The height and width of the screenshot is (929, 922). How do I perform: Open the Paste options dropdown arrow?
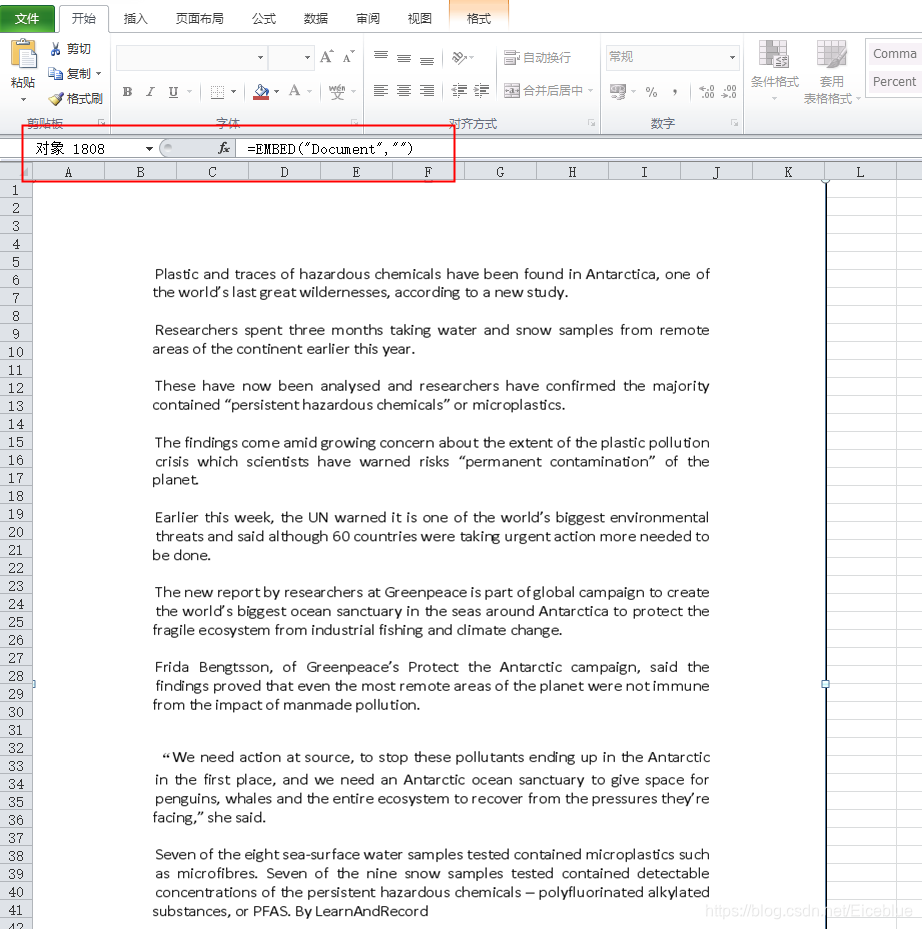tap(23, 100)
